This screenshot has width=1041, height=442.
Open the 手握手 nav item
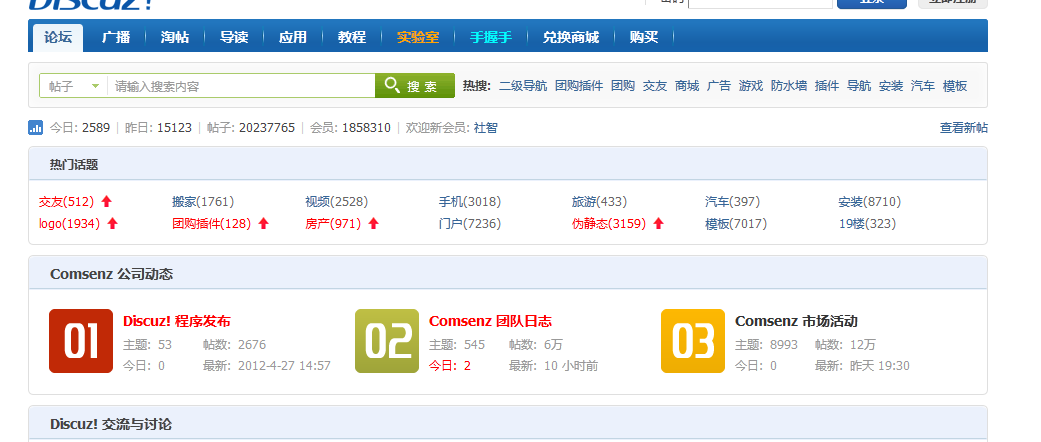(x=491, y=37)
